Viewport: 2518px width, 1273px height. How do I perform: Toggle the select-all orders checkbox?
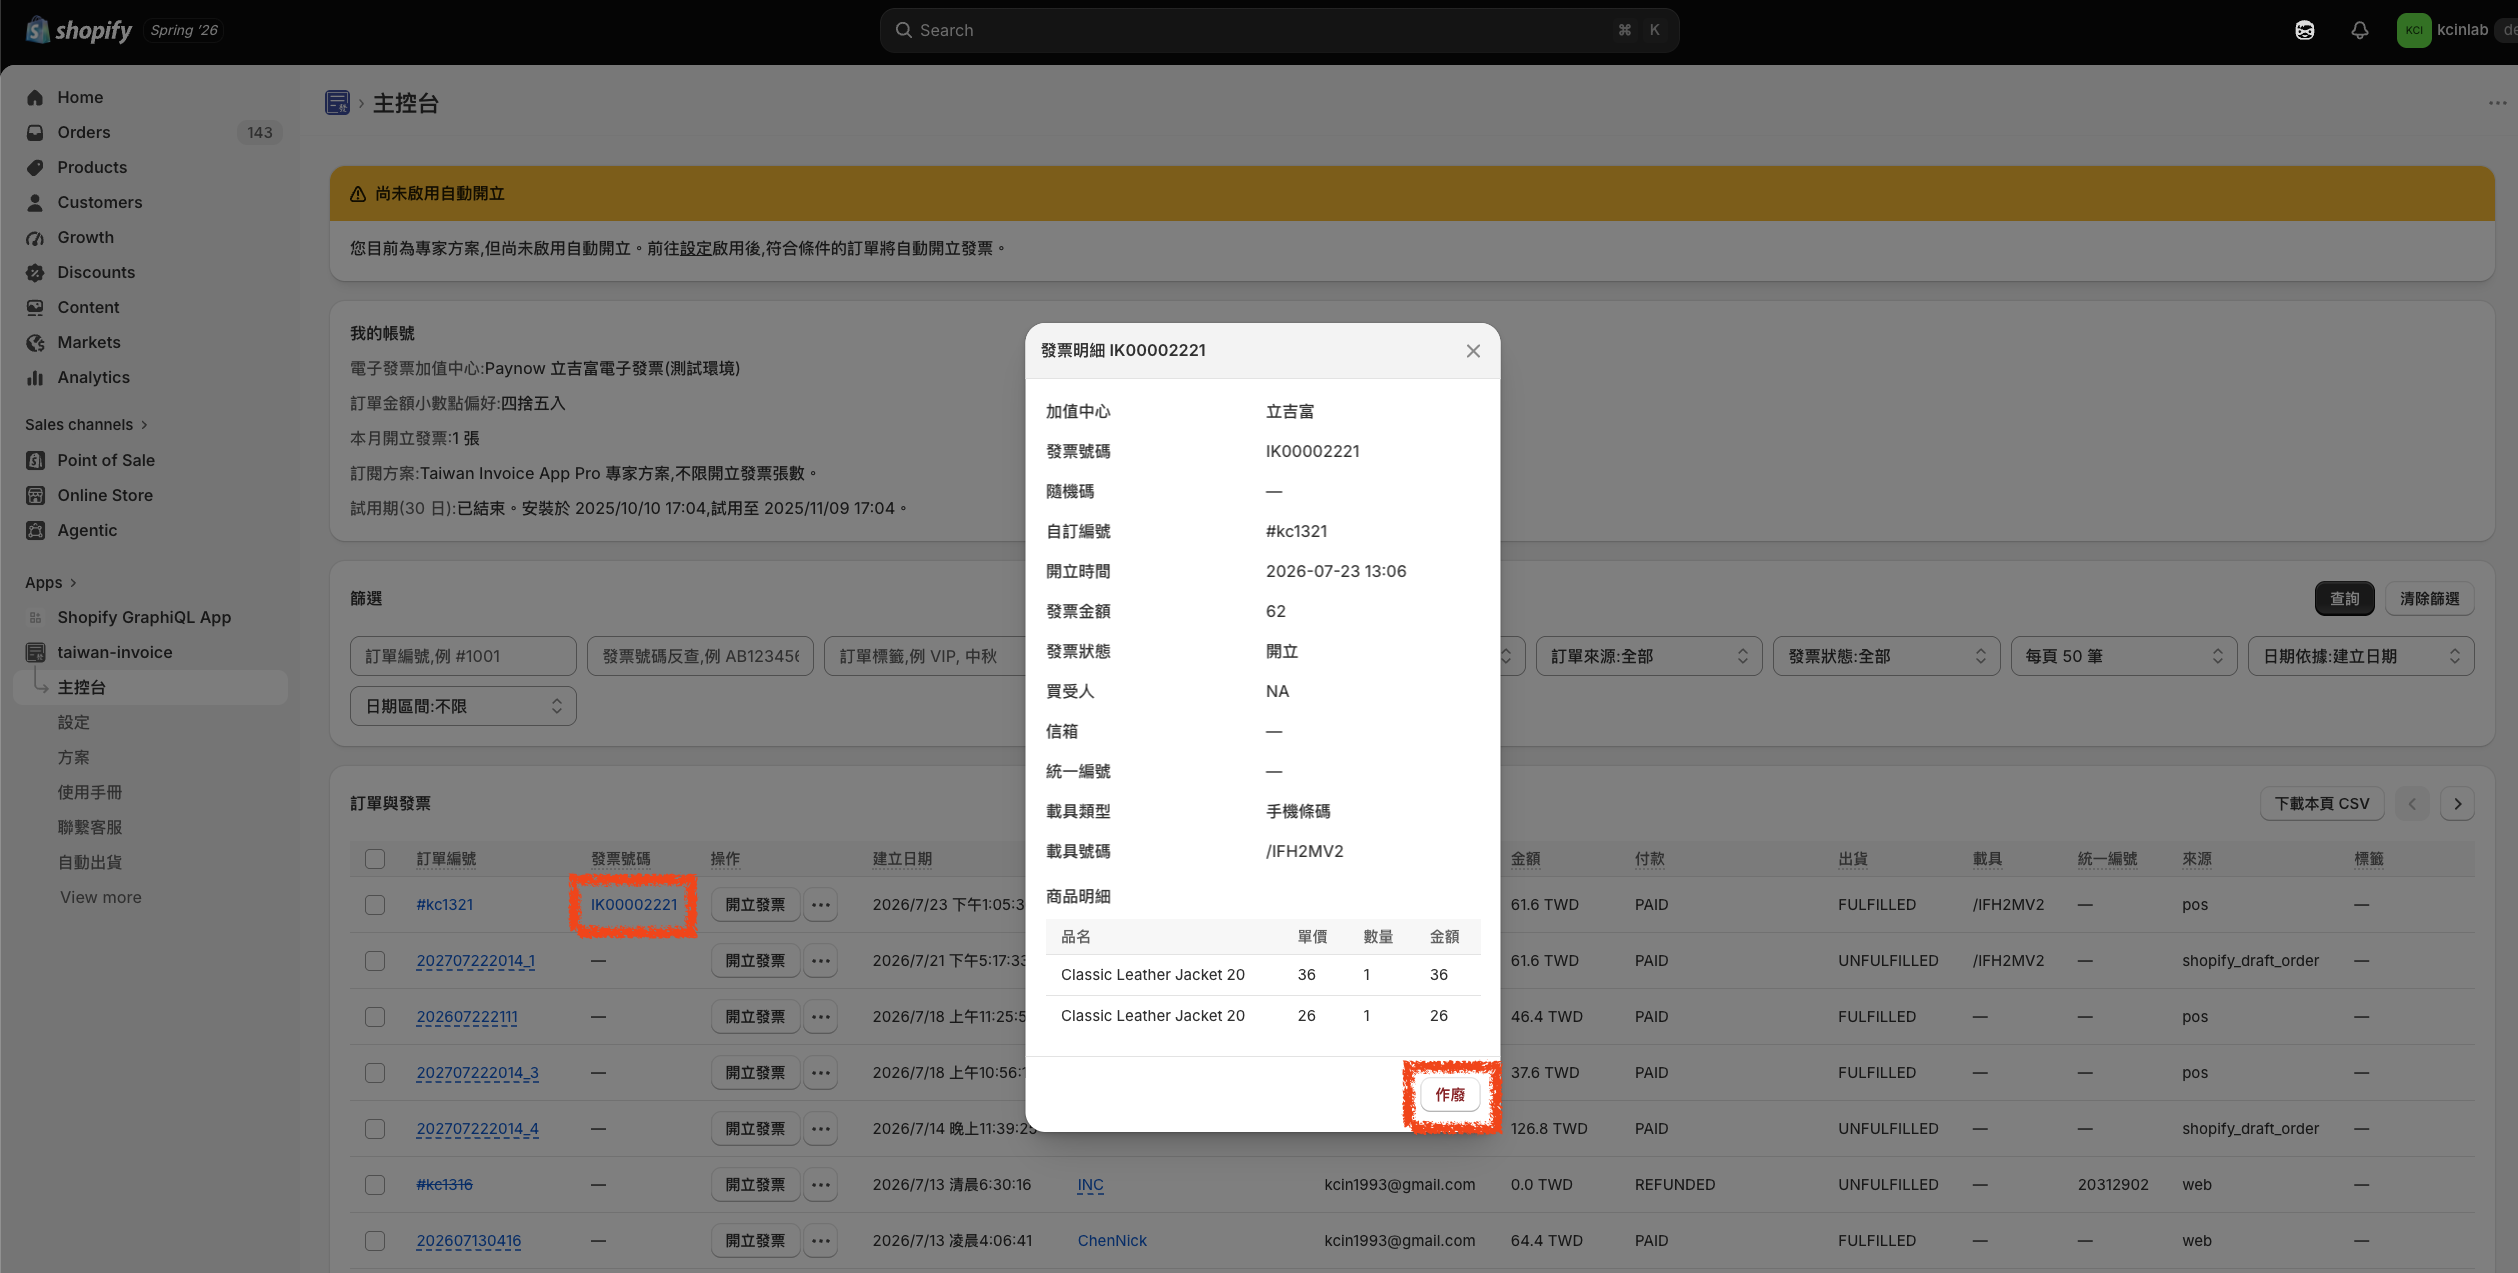click(x=375, y=859)
